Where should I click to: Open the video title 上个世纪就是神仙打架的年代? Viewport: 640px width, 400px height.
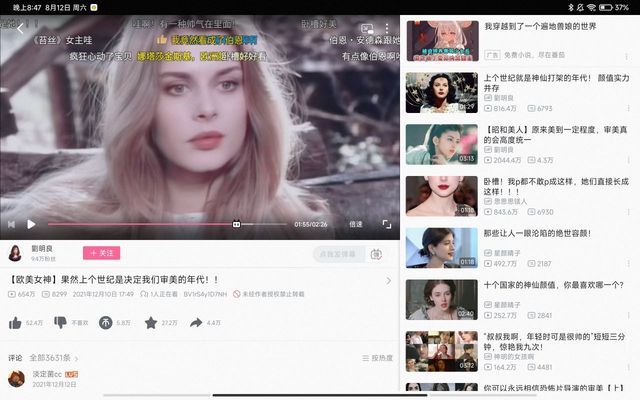click(x=556, y=83)
